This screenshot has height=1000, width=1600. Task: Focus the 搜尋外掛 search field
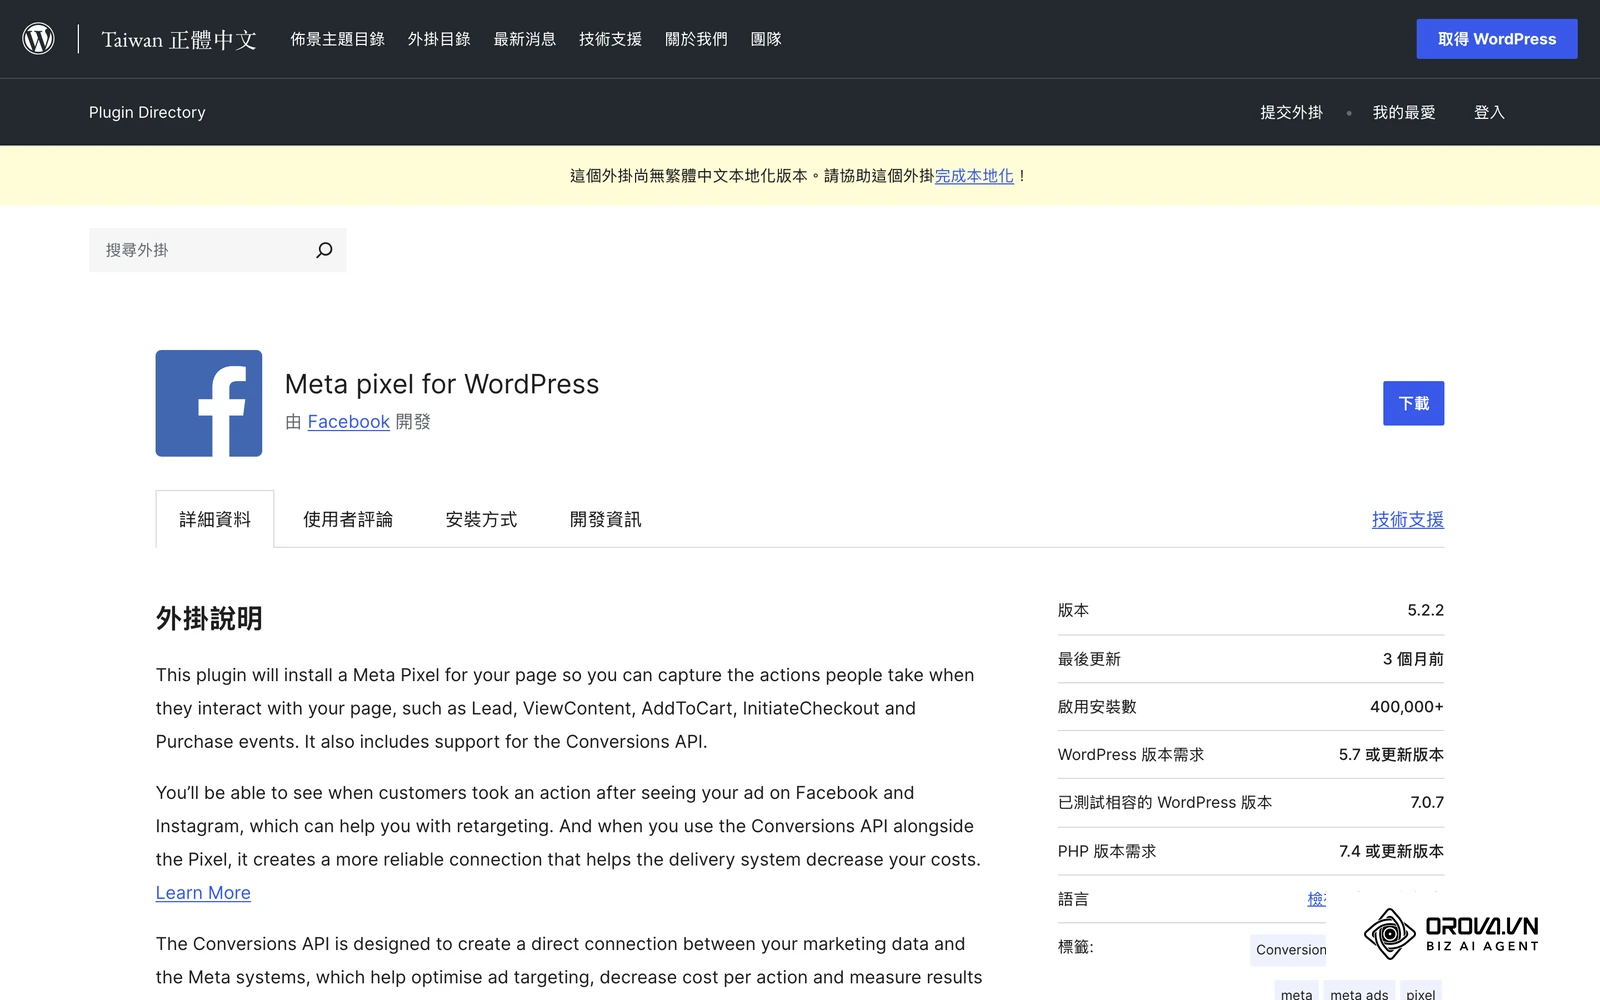(218, 250)
